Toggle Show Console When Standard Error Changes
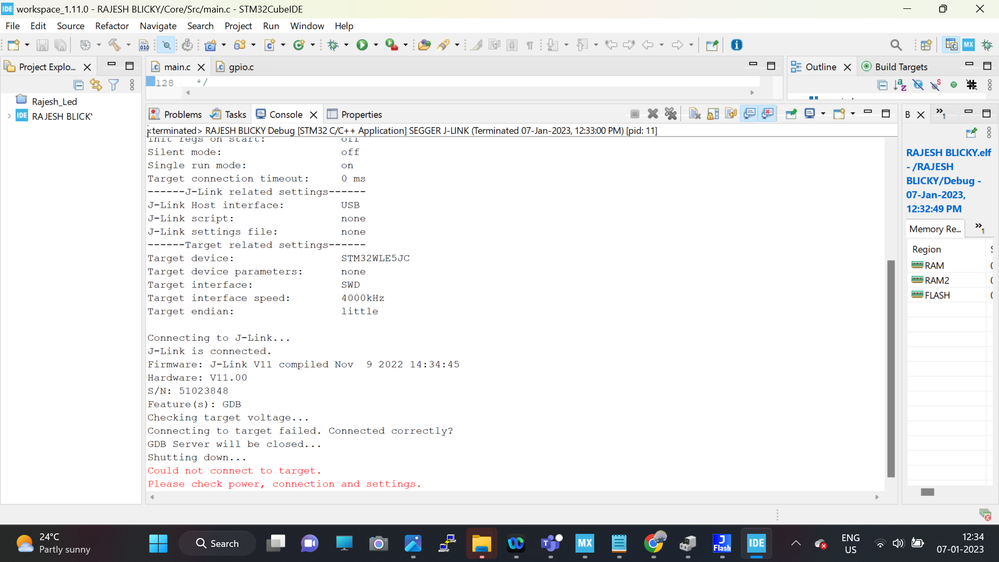Screen dimensions: 999x562 [768, 114]
